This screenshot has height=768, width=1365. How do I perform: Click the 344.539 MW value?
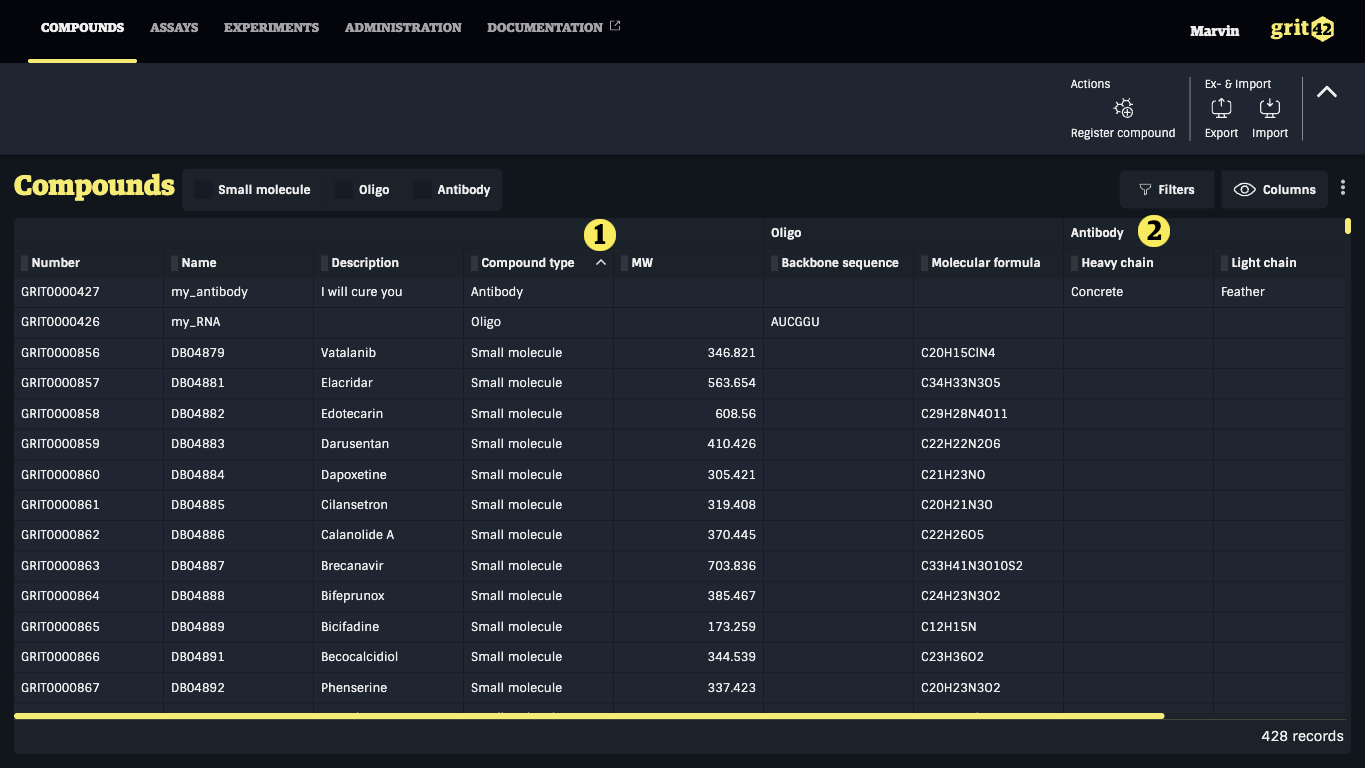(x=731, y=657)
